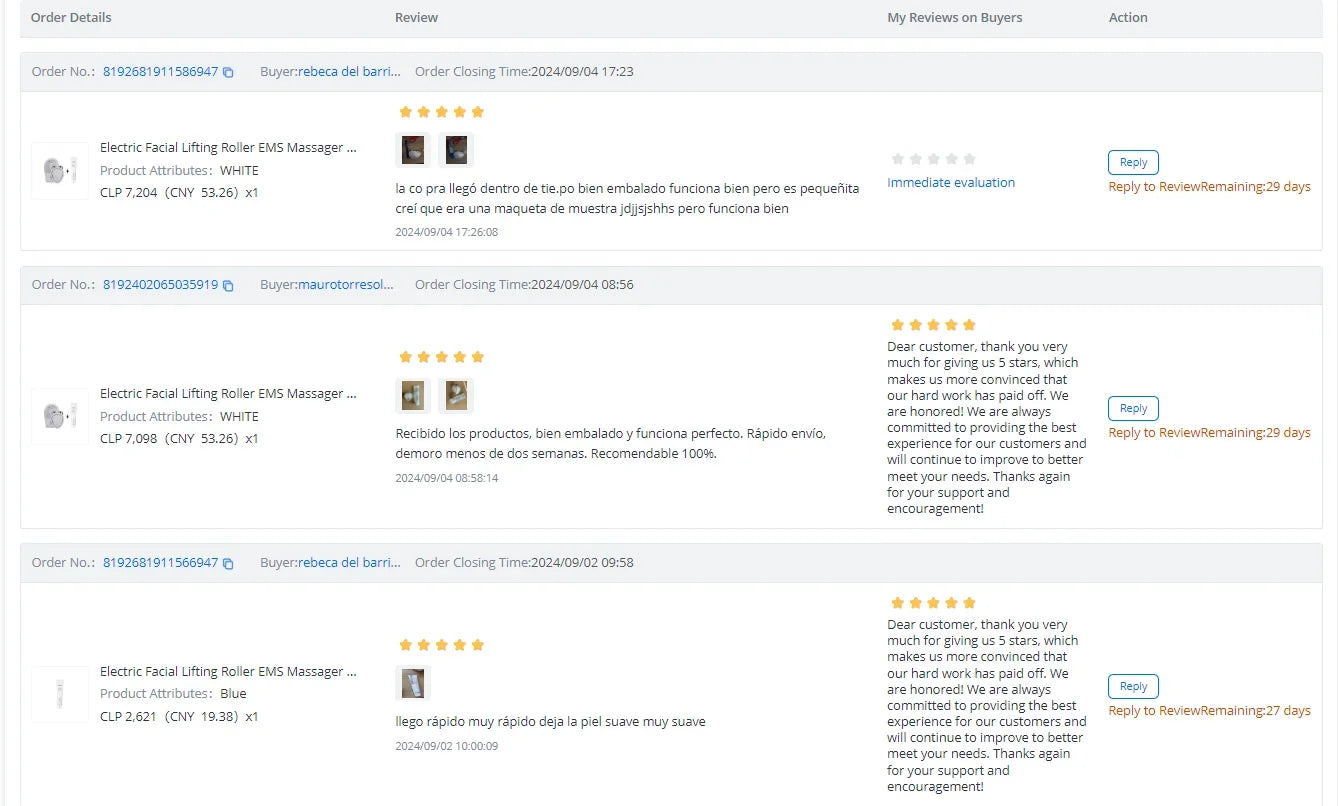
Task: Reply to the Blue product review
Action: 1133,686
